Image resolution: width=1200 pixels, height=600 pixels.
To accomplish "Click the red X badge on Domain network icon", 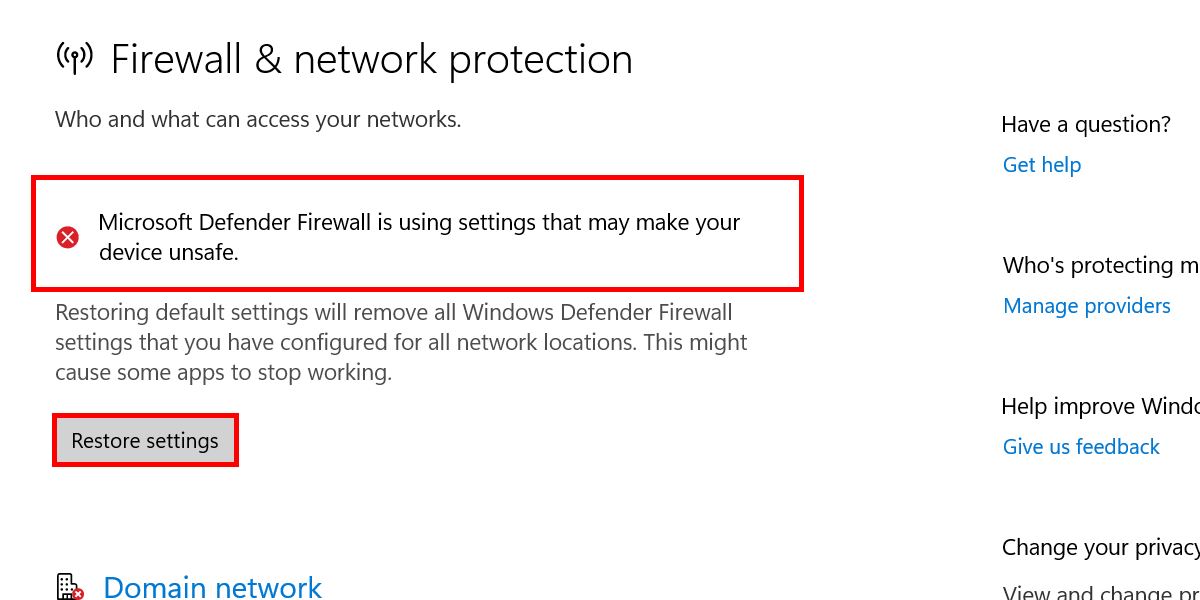I will pyautogui.click(x=79, y=595).
